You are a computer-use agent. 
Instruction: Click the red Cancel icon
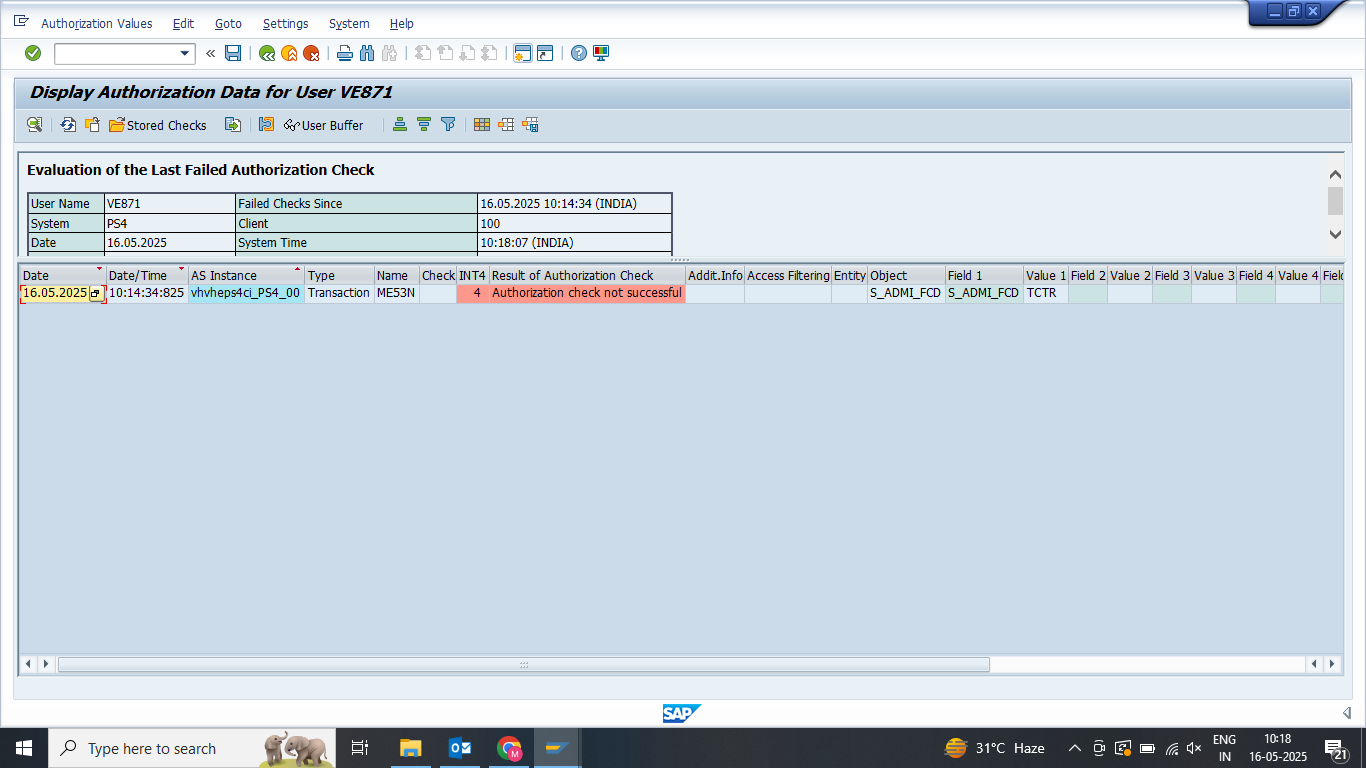coord(311,53)
